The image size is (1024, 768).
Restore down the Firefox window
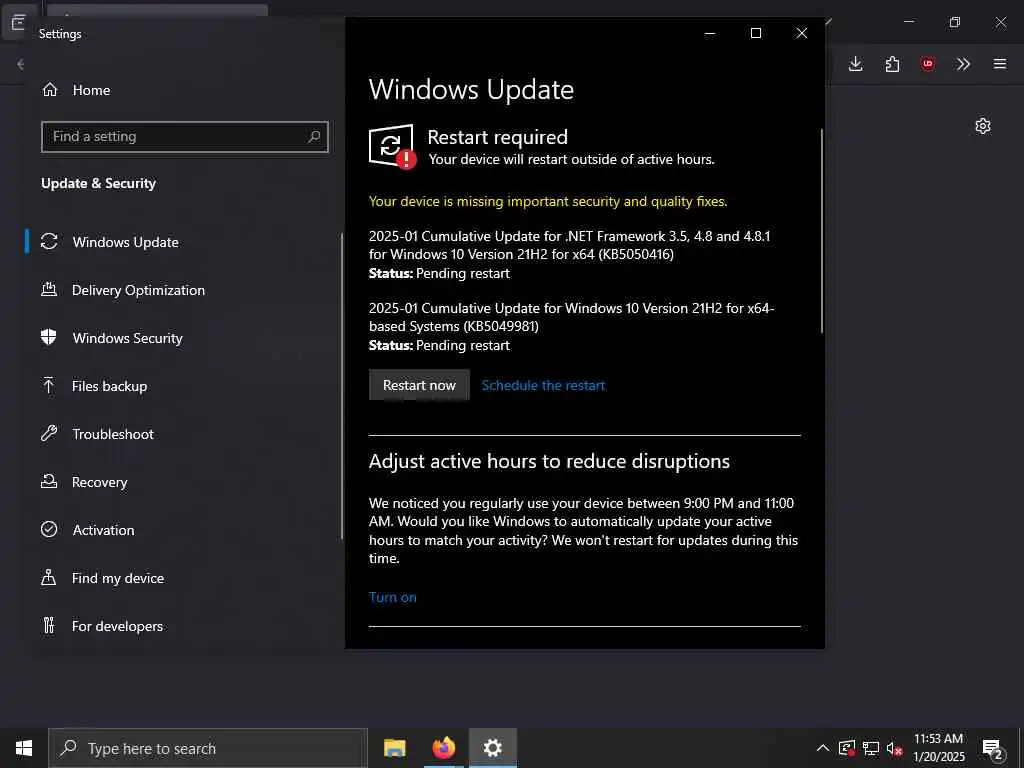[x=955, y=22]
